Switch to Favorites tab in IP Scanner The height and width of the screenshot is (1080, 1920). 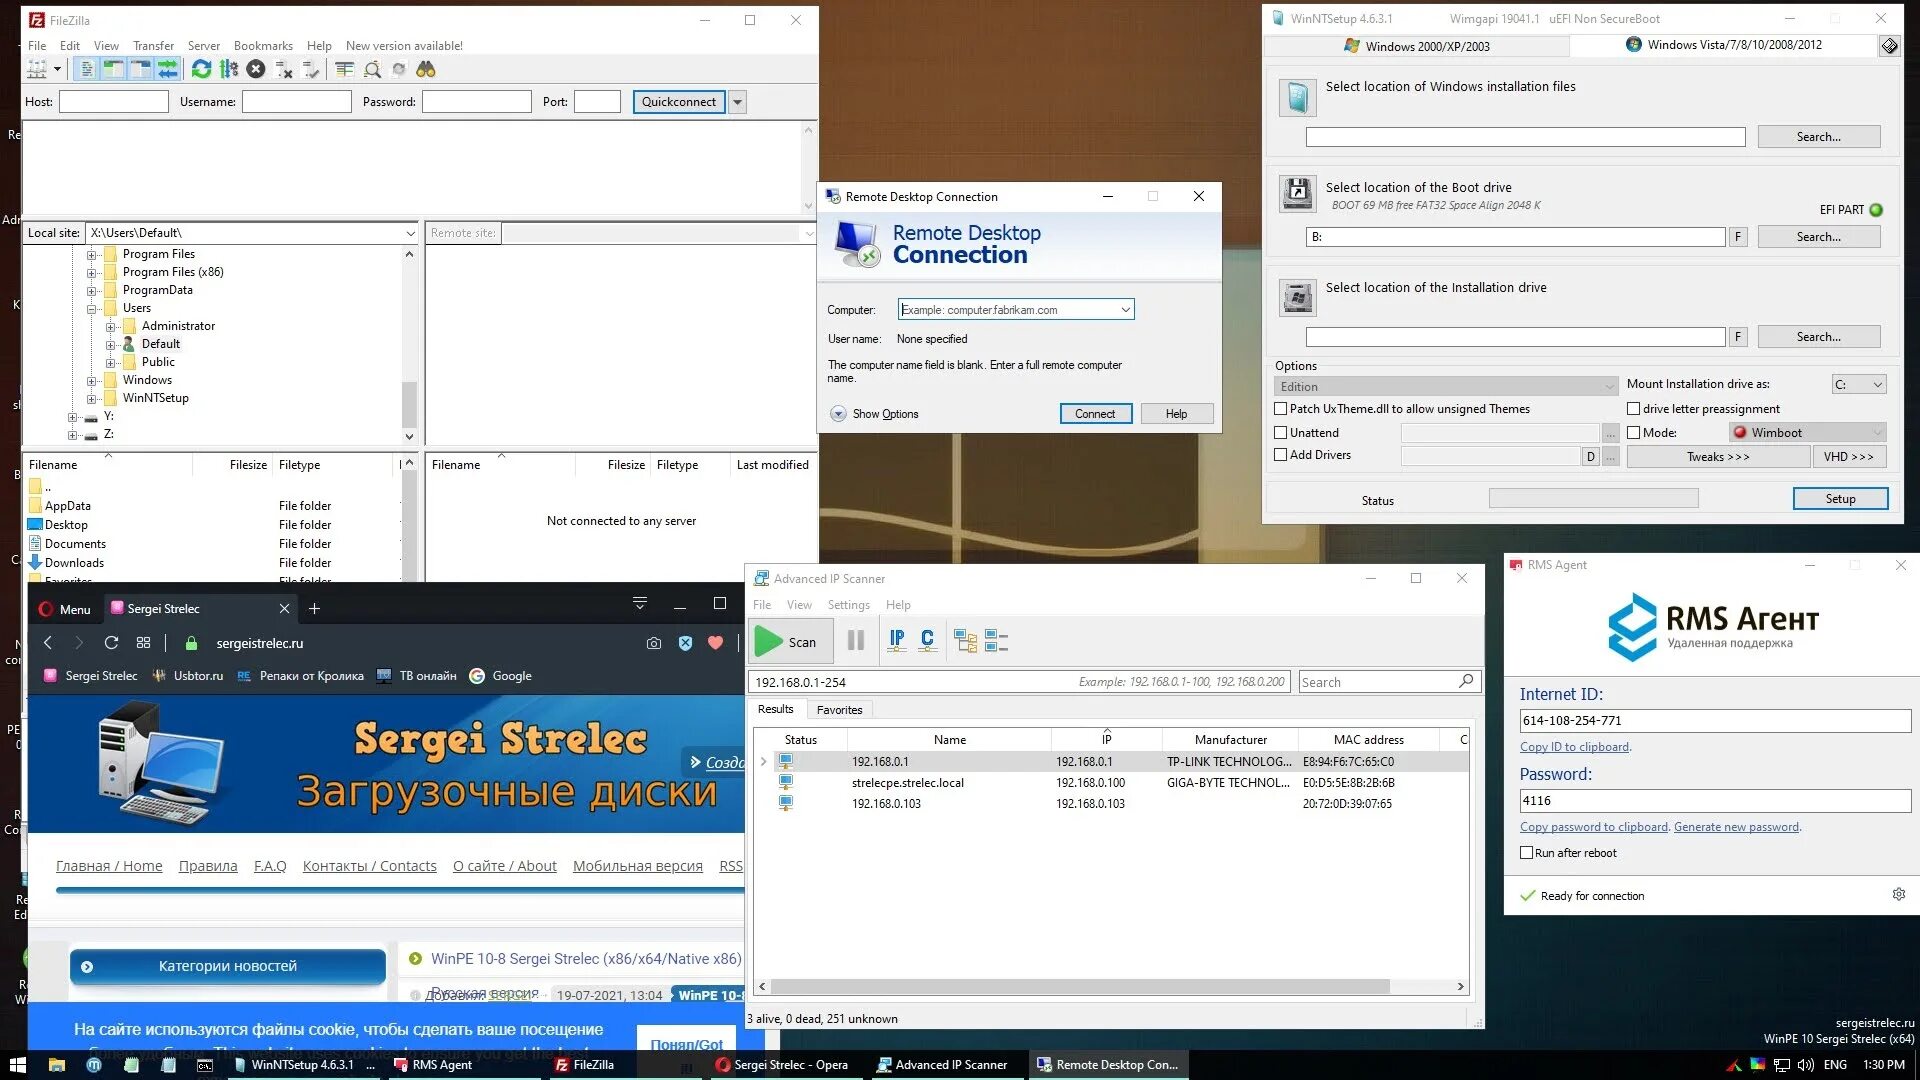click(x=839, y=710)
